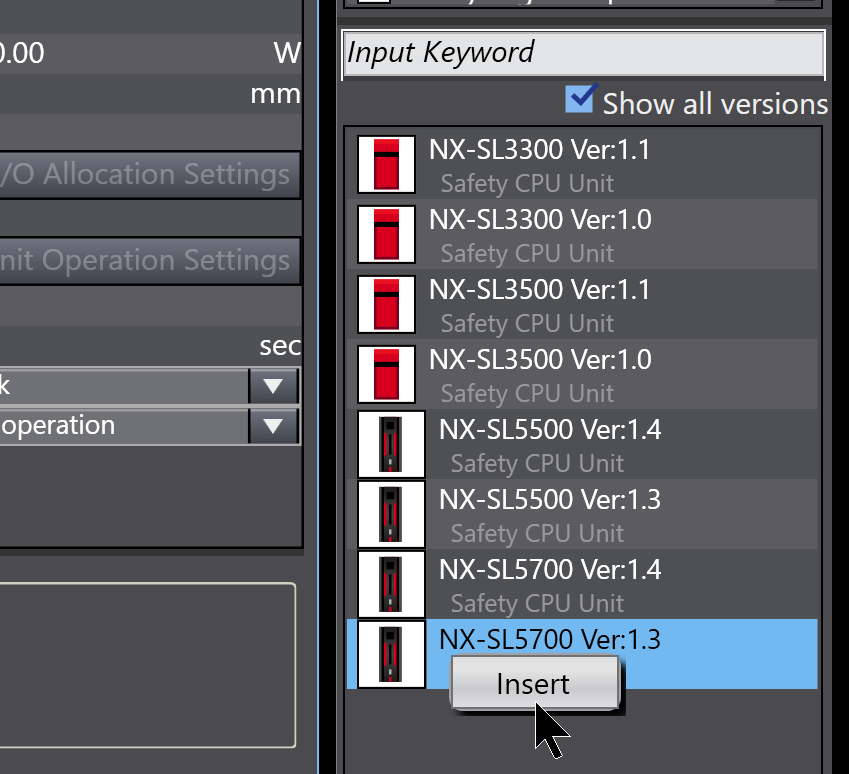Choose the NX-SL5500 Ver:1.3 text row

click(582, 514)
